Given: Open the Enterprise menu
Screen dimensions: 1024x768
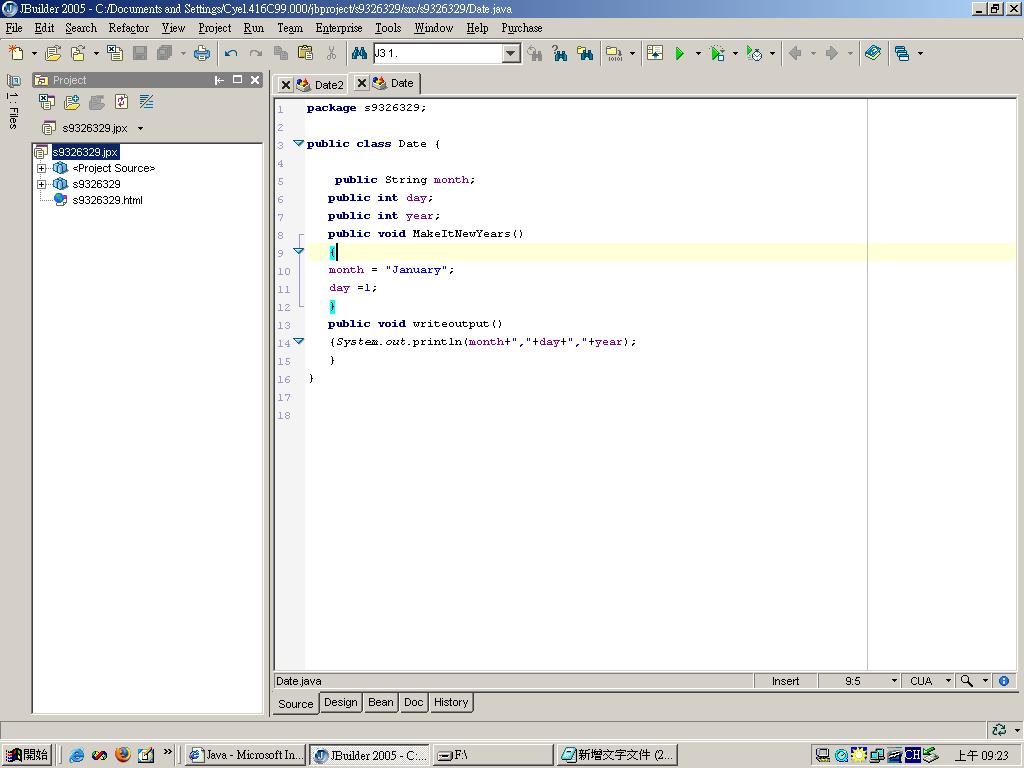Looking at the screenshot, I should tap(339, 28).
